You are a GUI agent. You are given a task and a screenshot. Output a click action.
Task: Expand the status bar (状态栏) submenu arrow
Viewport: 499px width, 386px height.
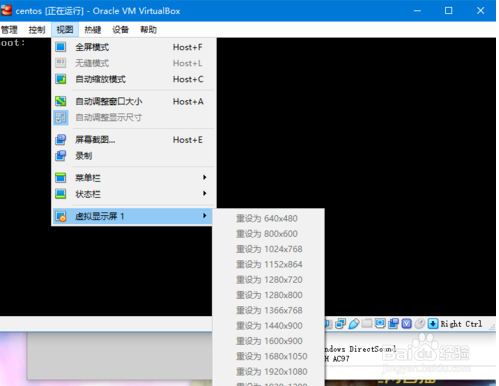(205, 193)
